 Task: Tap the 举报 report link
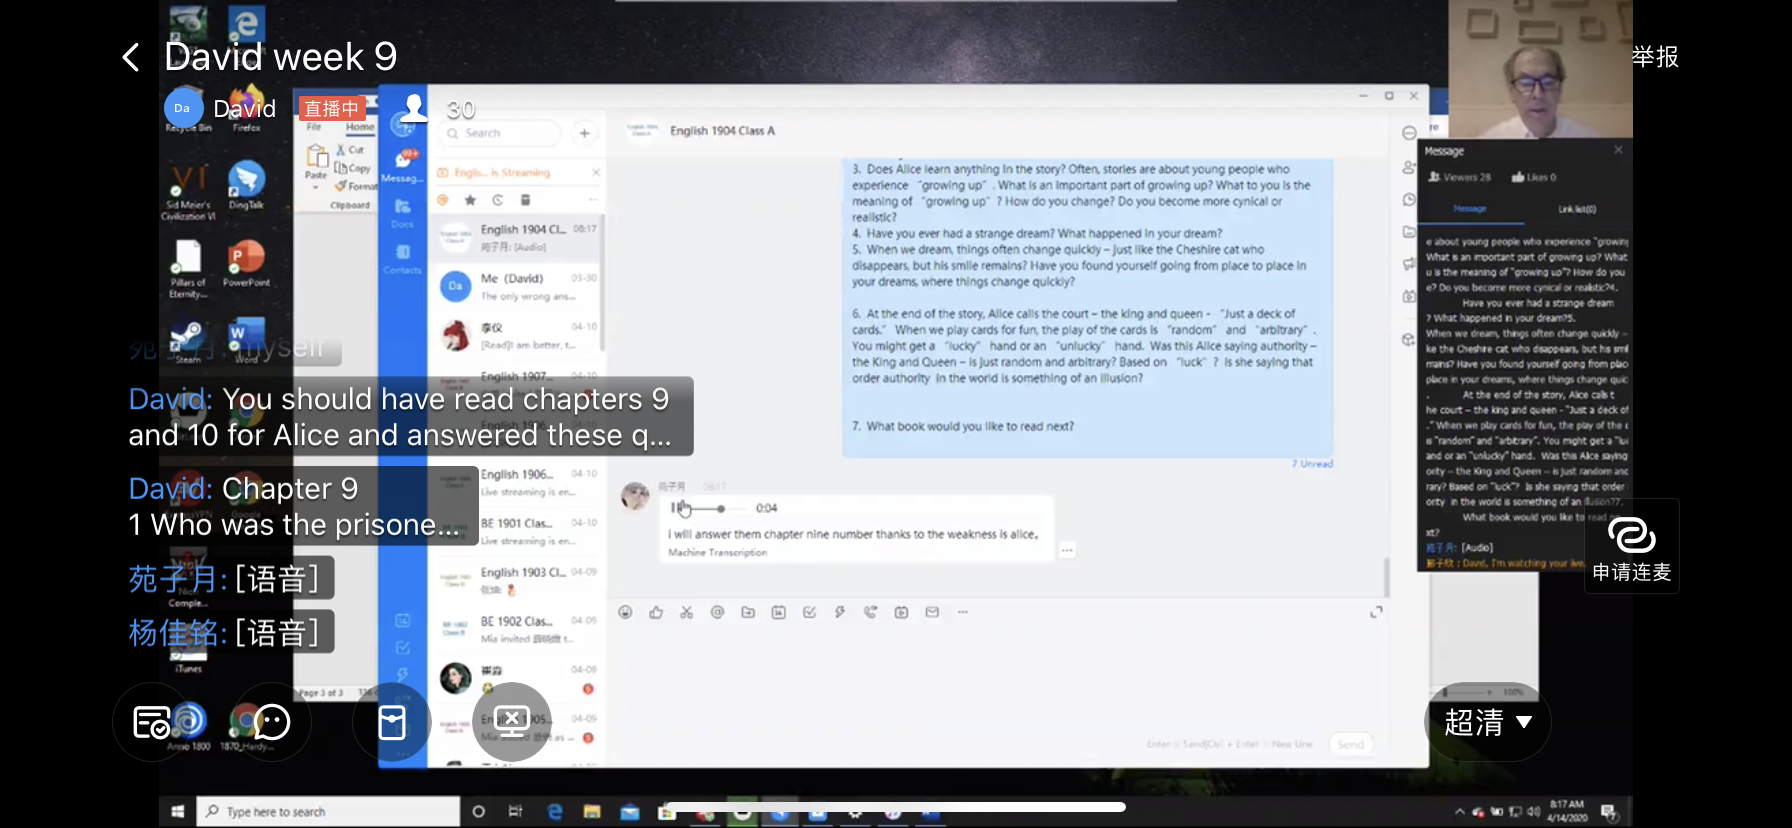[1655, 57]
